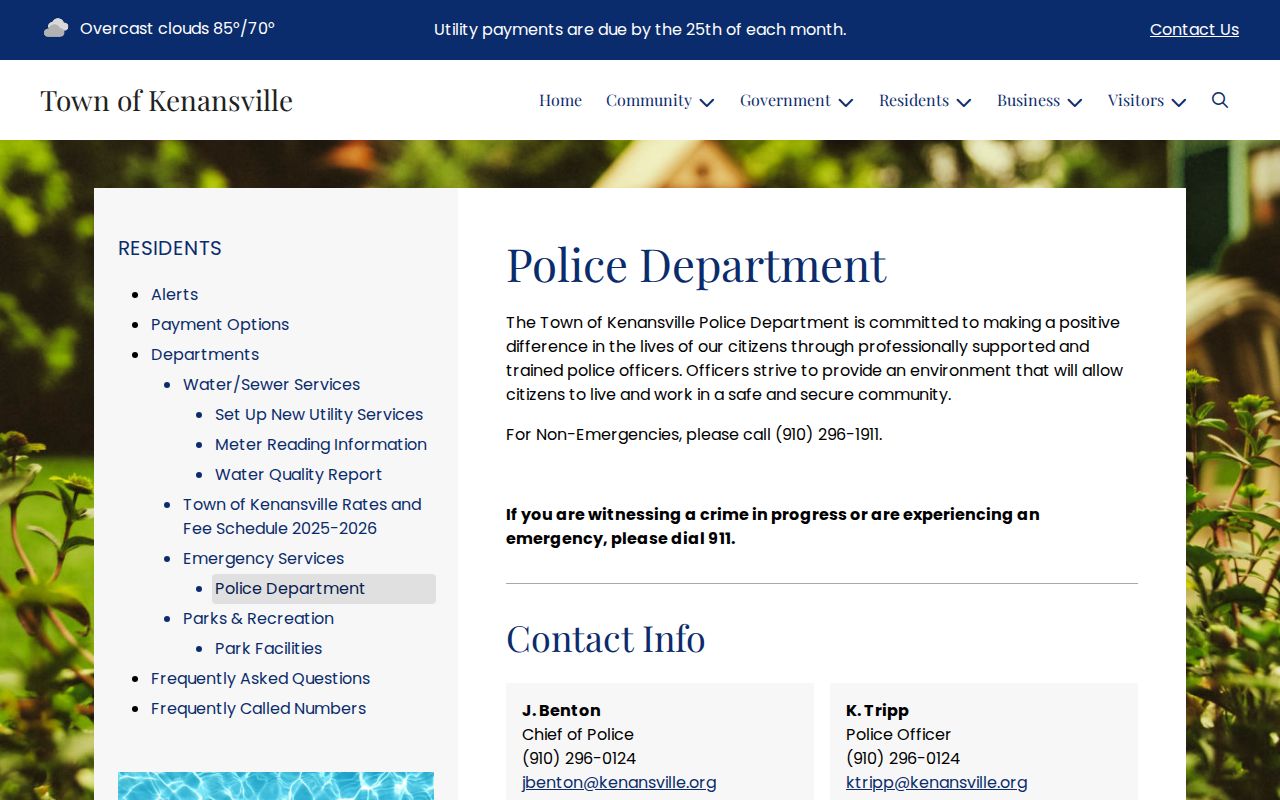Click the utility payments due notice
The image size is (1280, 800).
click(640, 29)
